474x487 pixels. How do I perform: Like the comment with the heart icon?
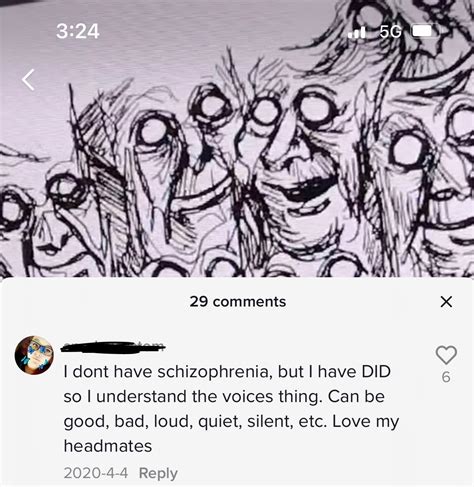click(x=446, y=355)
